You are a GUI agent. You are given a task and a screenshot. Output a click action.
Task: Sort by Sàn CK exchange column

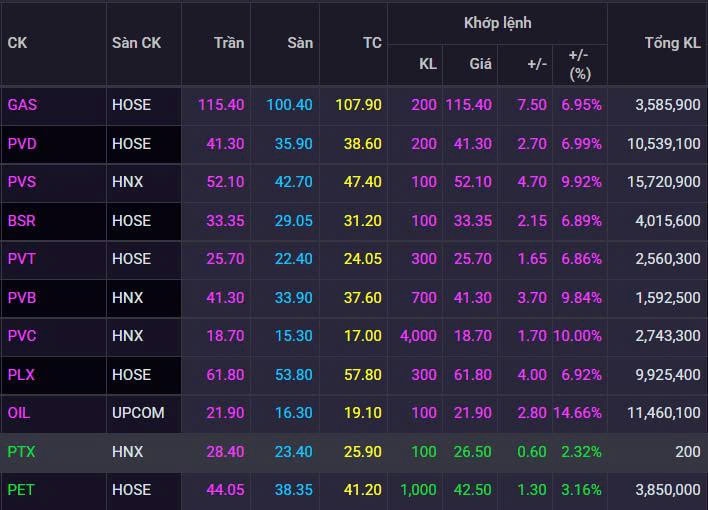click(x=136, y=43)
